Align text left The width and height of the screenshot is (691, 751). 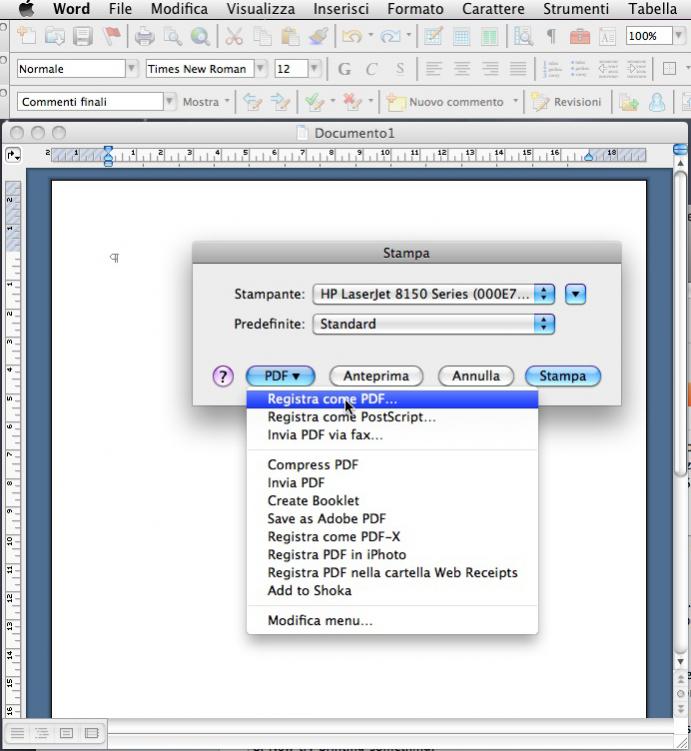coord(434,69)
